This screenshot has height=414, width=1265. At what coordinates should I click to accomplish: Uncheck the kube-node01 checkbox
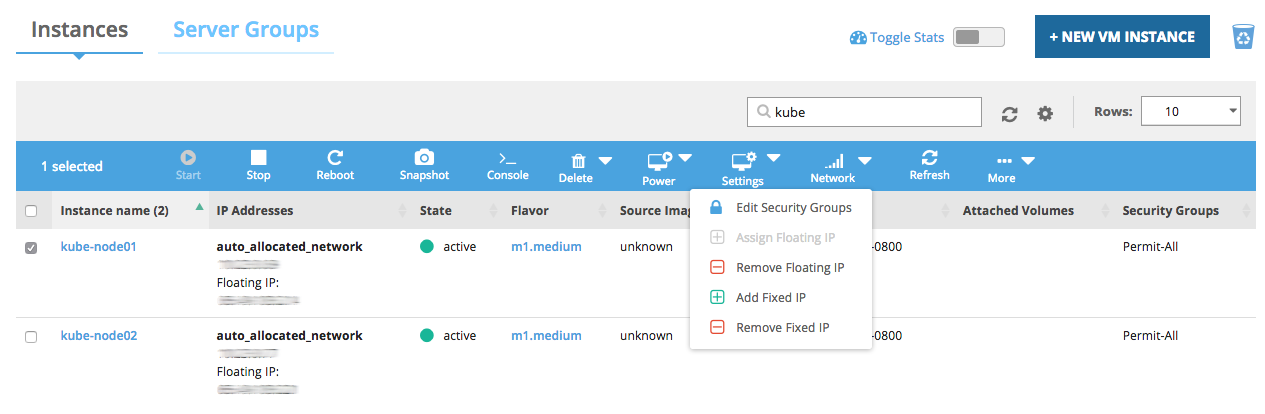pyautogui.click(x=31, y=248)
